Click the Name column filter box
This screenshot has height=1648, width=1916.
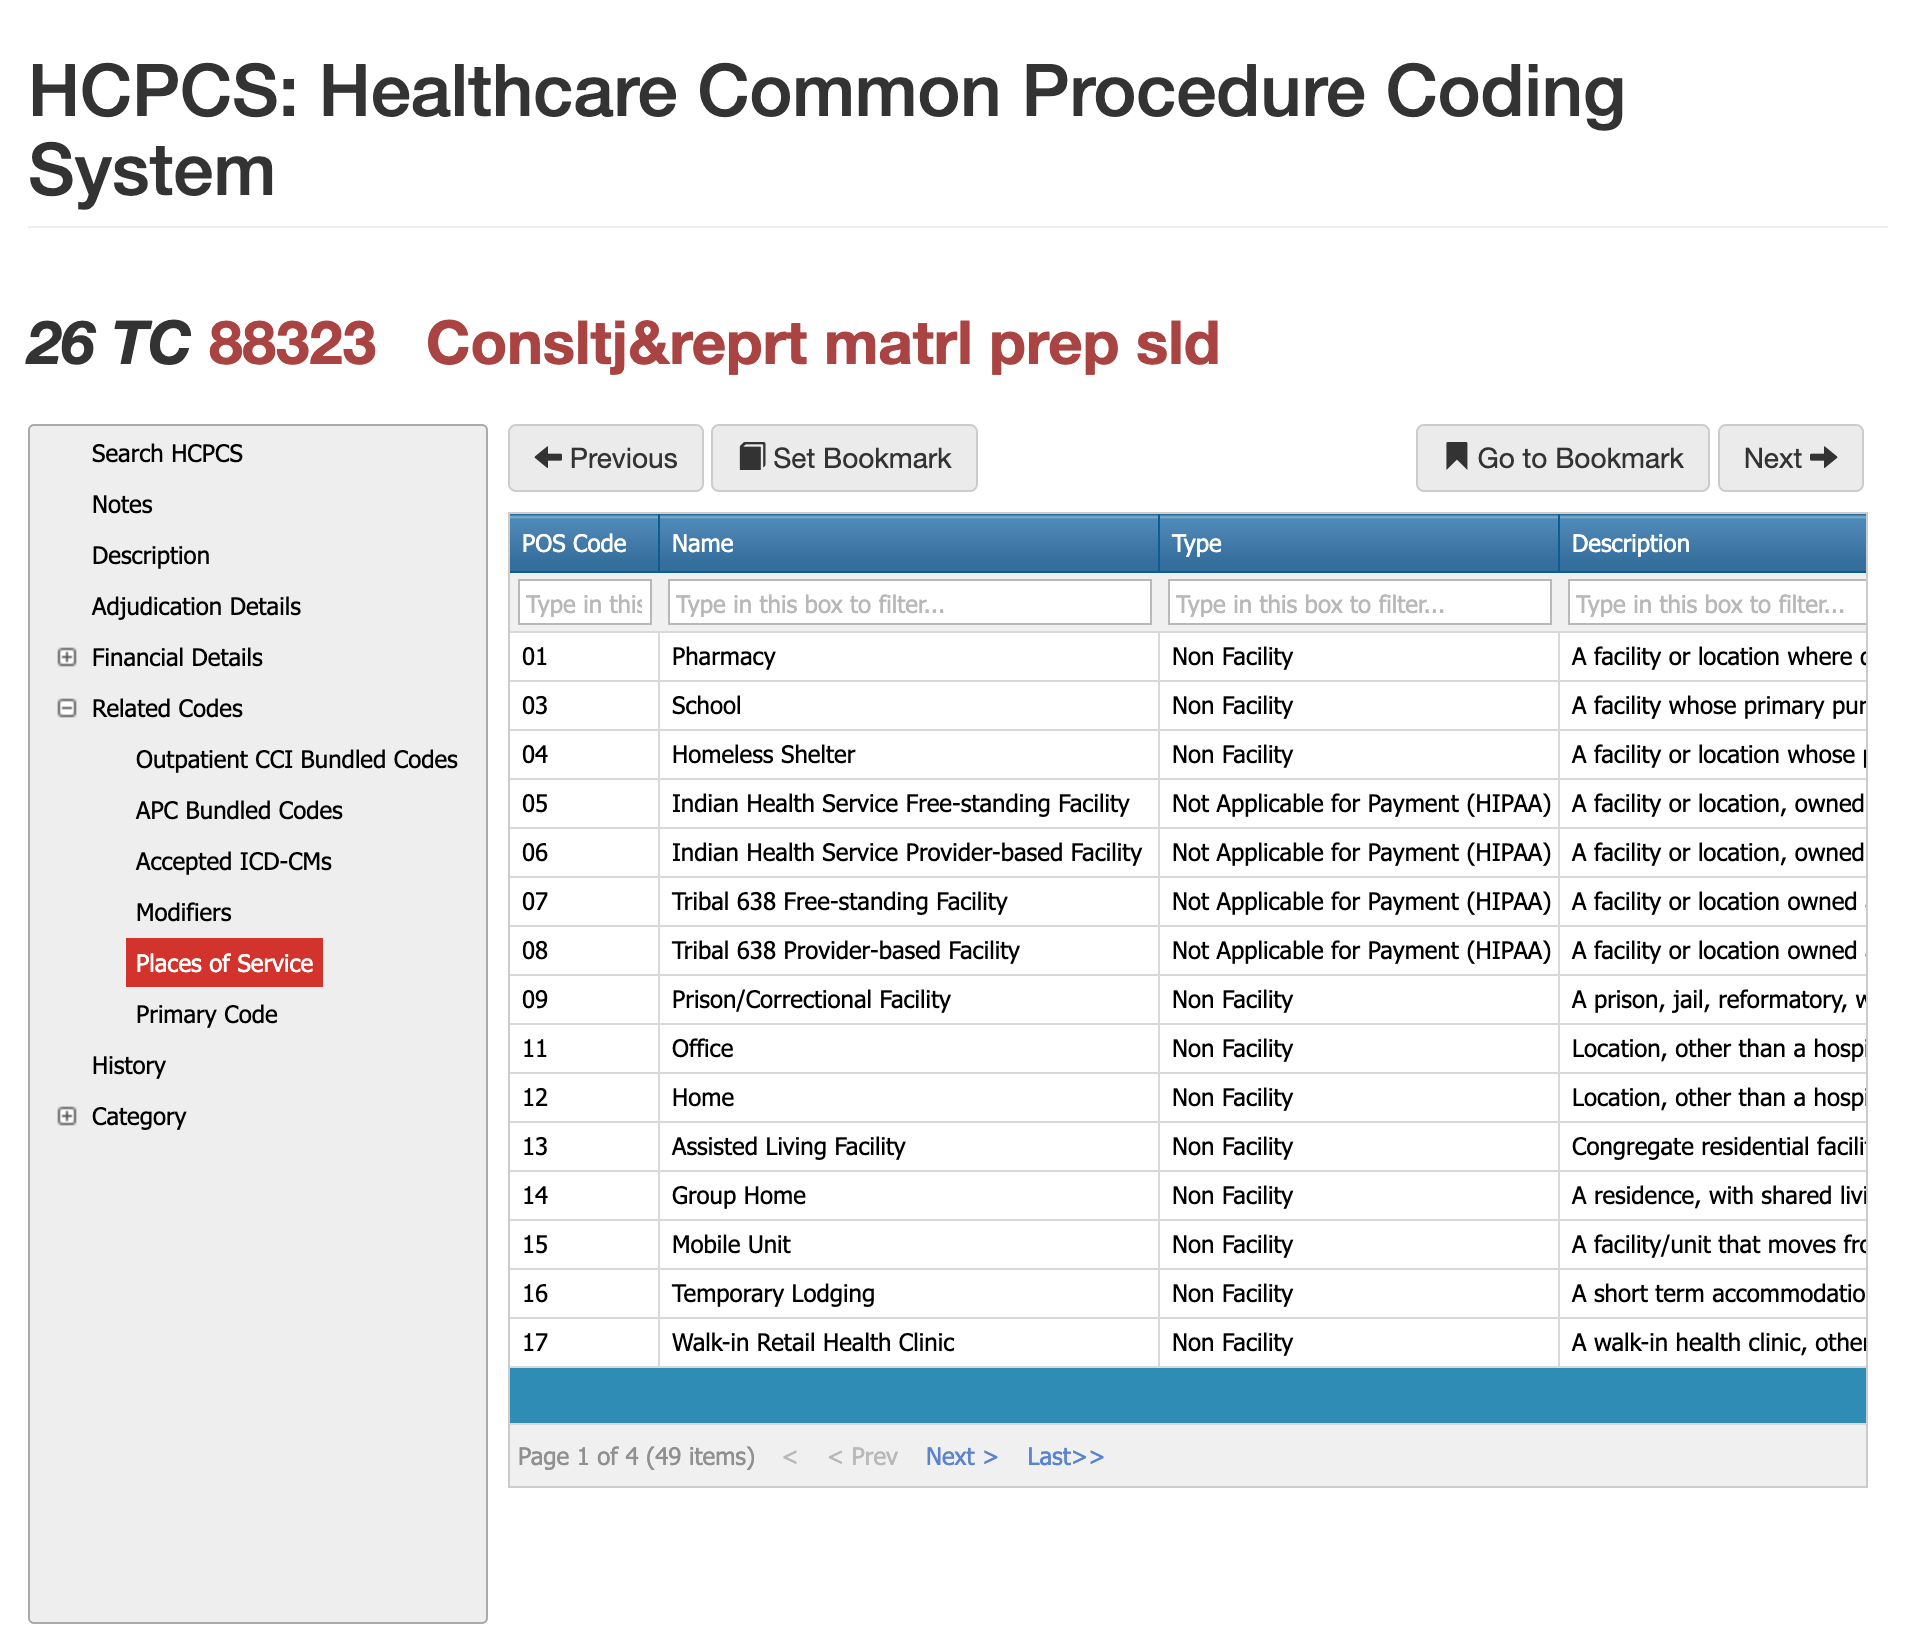[x=908, y=603]
